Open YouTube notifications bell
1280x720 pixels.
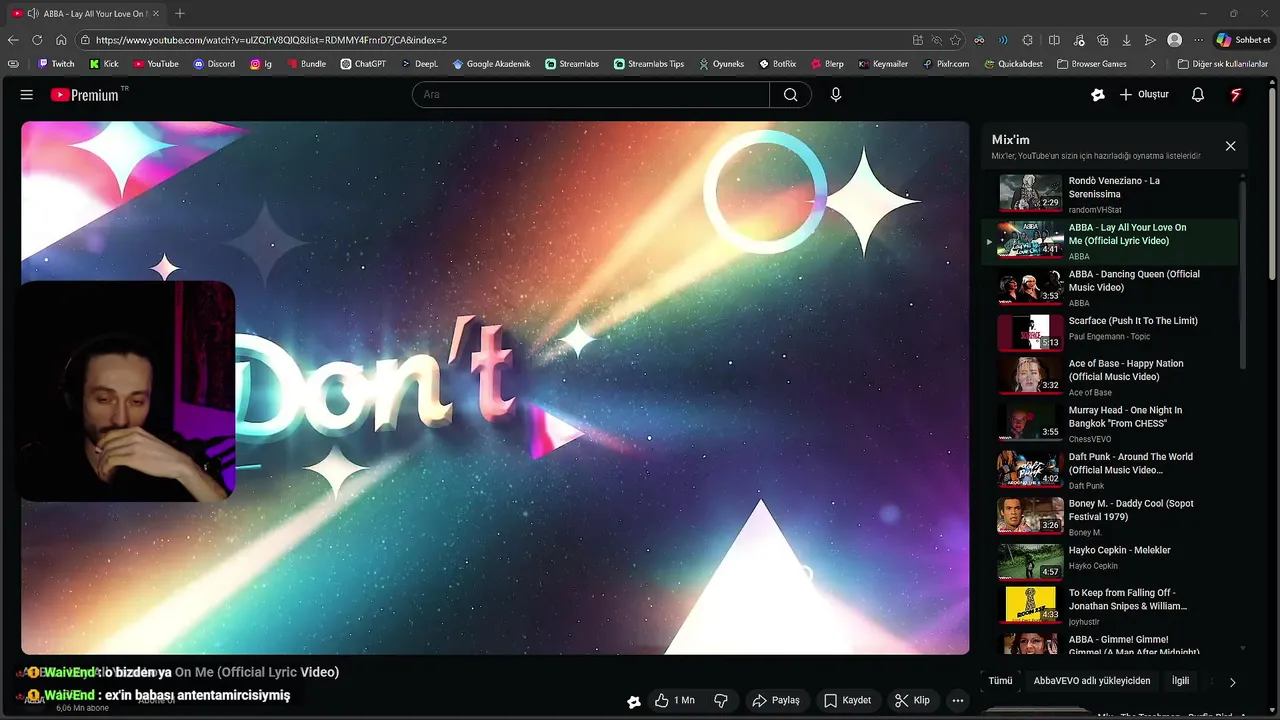(x=1198, y=95)
